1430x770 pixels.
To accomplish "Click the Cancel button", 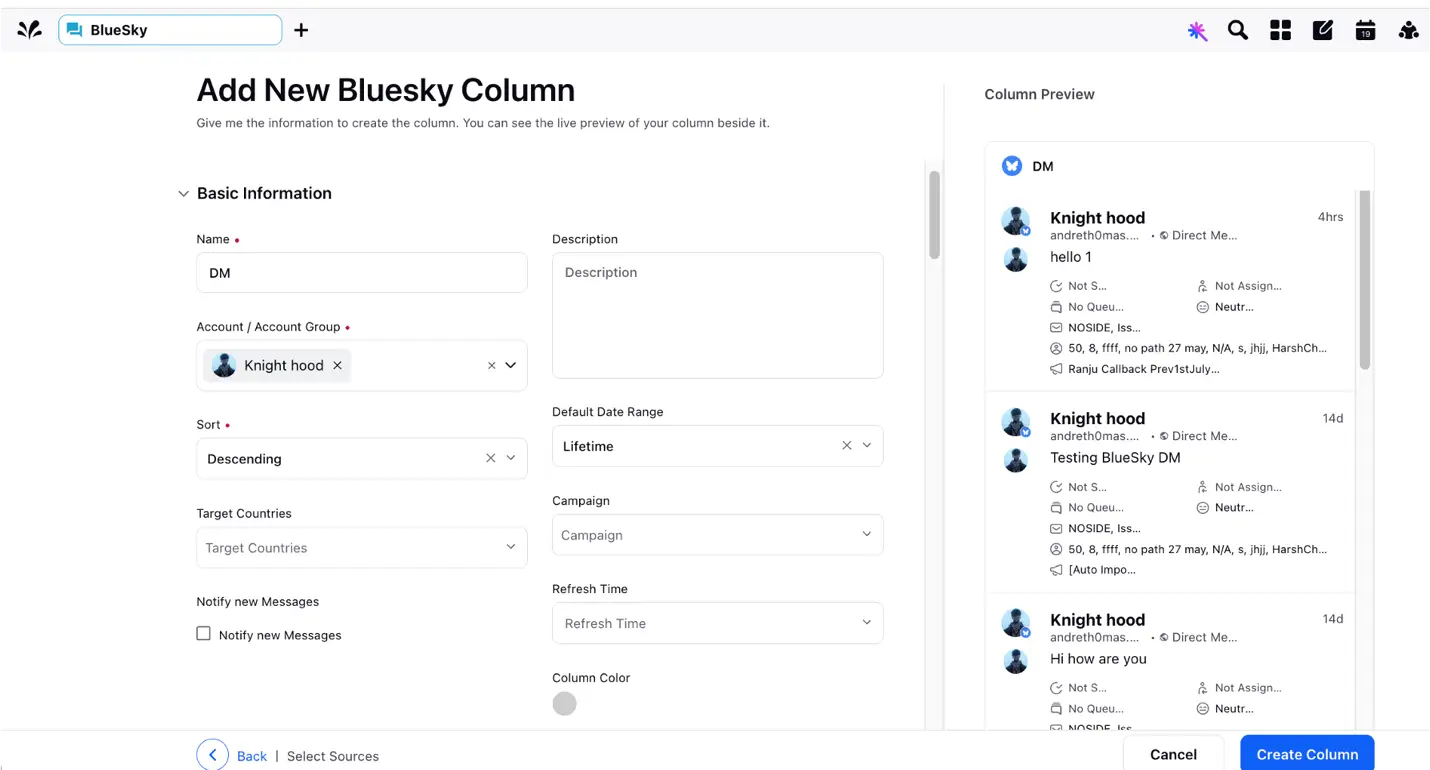I will tap(1174, 754).
